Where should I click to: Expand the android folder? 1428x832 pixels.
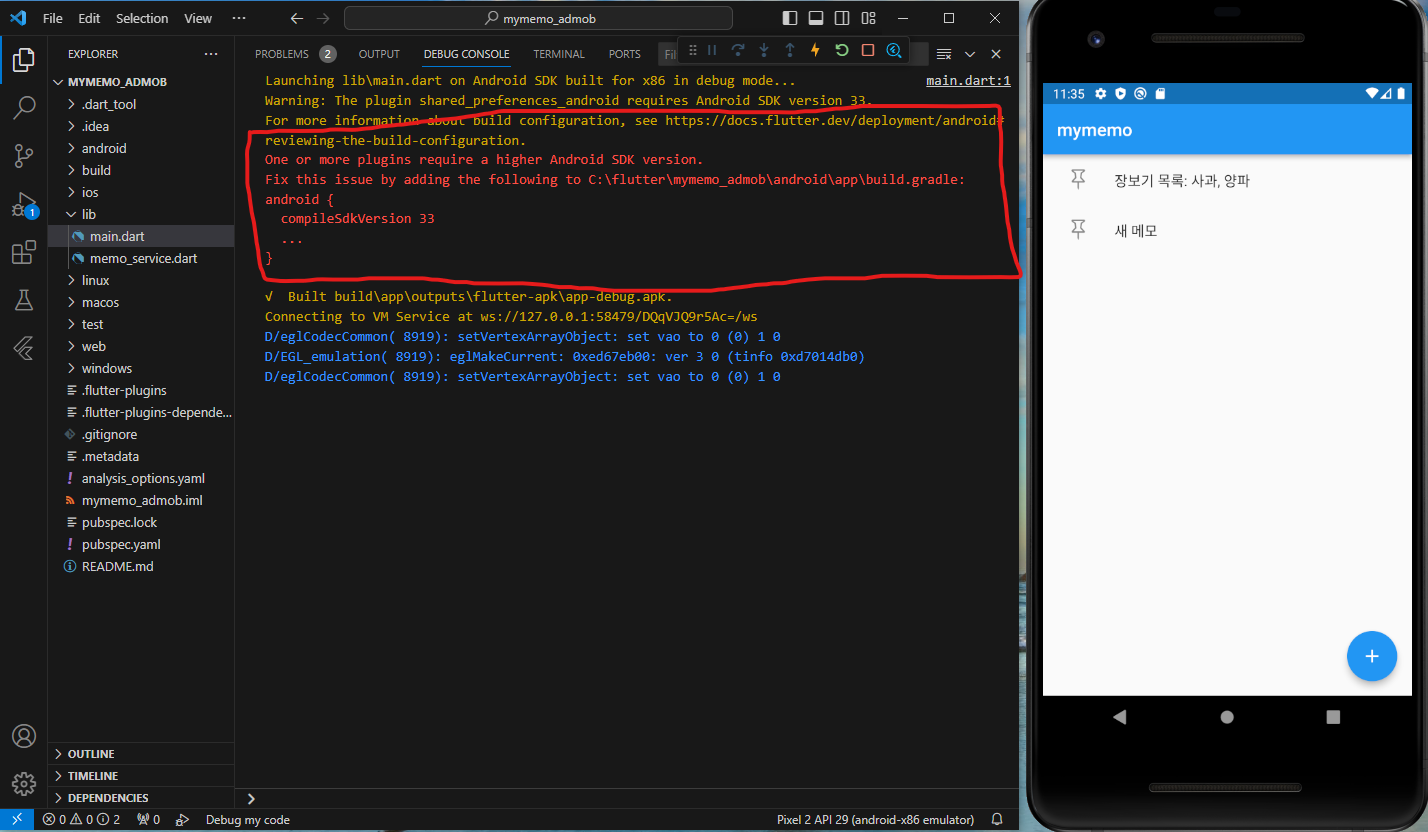click(141, 148)
